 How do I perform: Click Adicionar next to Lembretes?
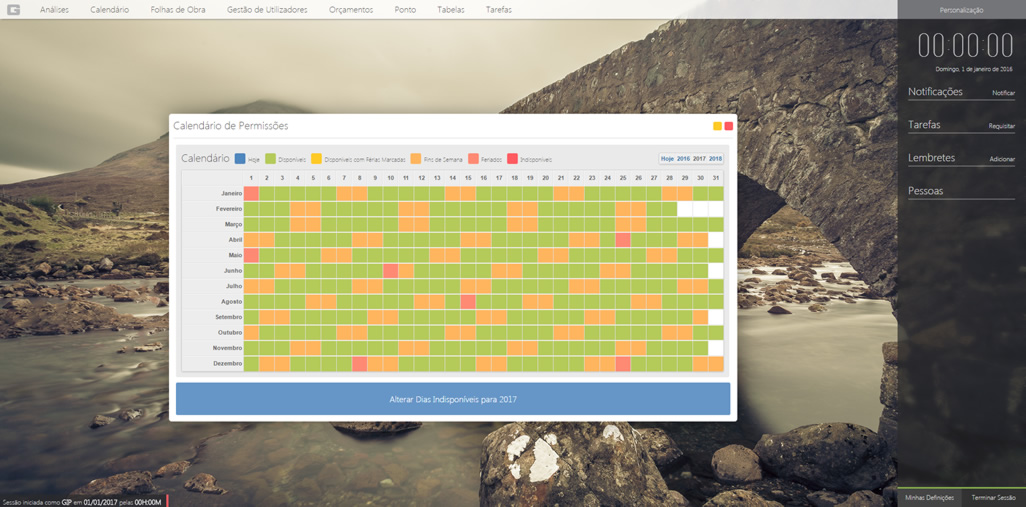[1001, 160]
